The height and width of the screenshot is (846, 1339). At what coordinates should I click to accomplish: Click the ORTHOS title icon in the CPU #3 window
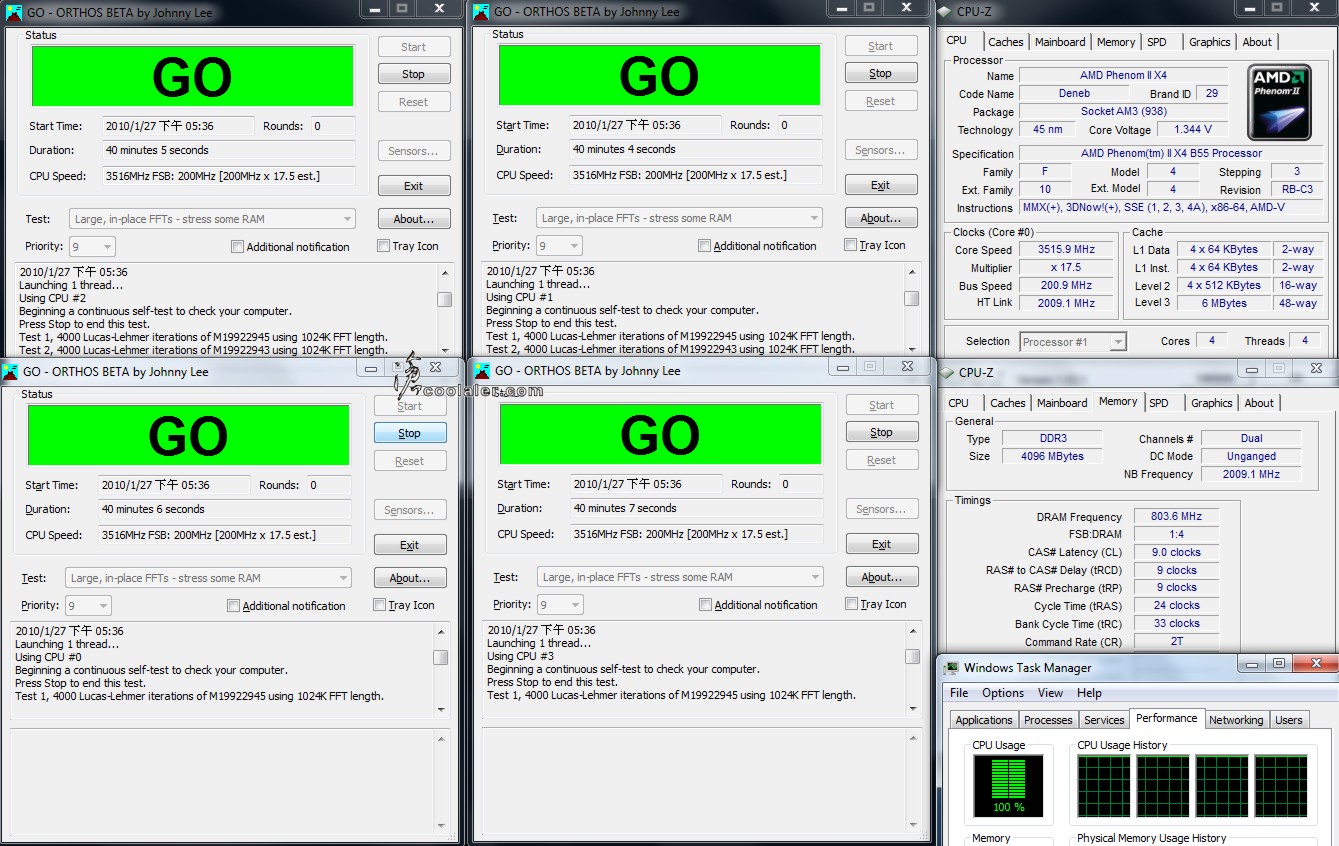pos(482,370)
